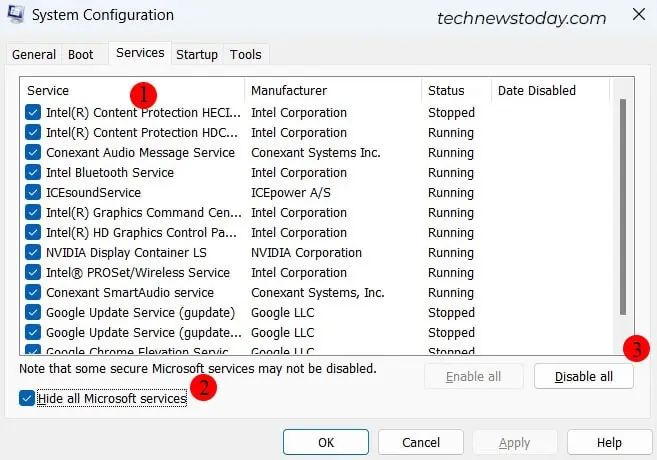
Task: Toggle Hide all Microsoft services checkbox
Action: 27,398
